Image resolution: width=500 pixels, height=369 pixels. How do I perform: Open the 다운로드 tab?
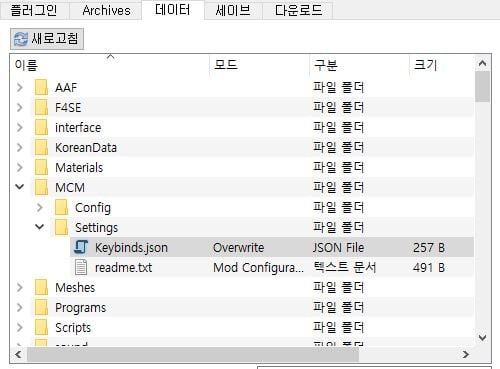coord(298,10)
